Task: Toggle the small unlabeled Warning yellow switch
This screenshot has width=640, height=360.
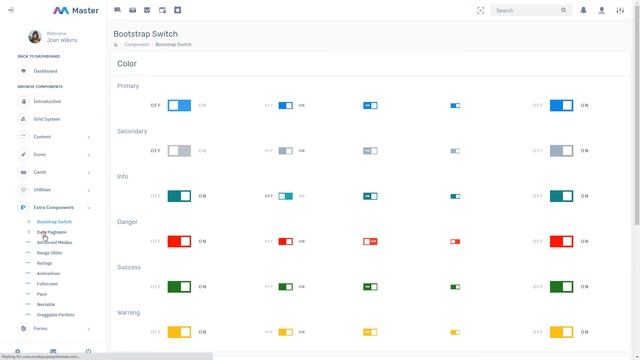Action: (370, 332)
